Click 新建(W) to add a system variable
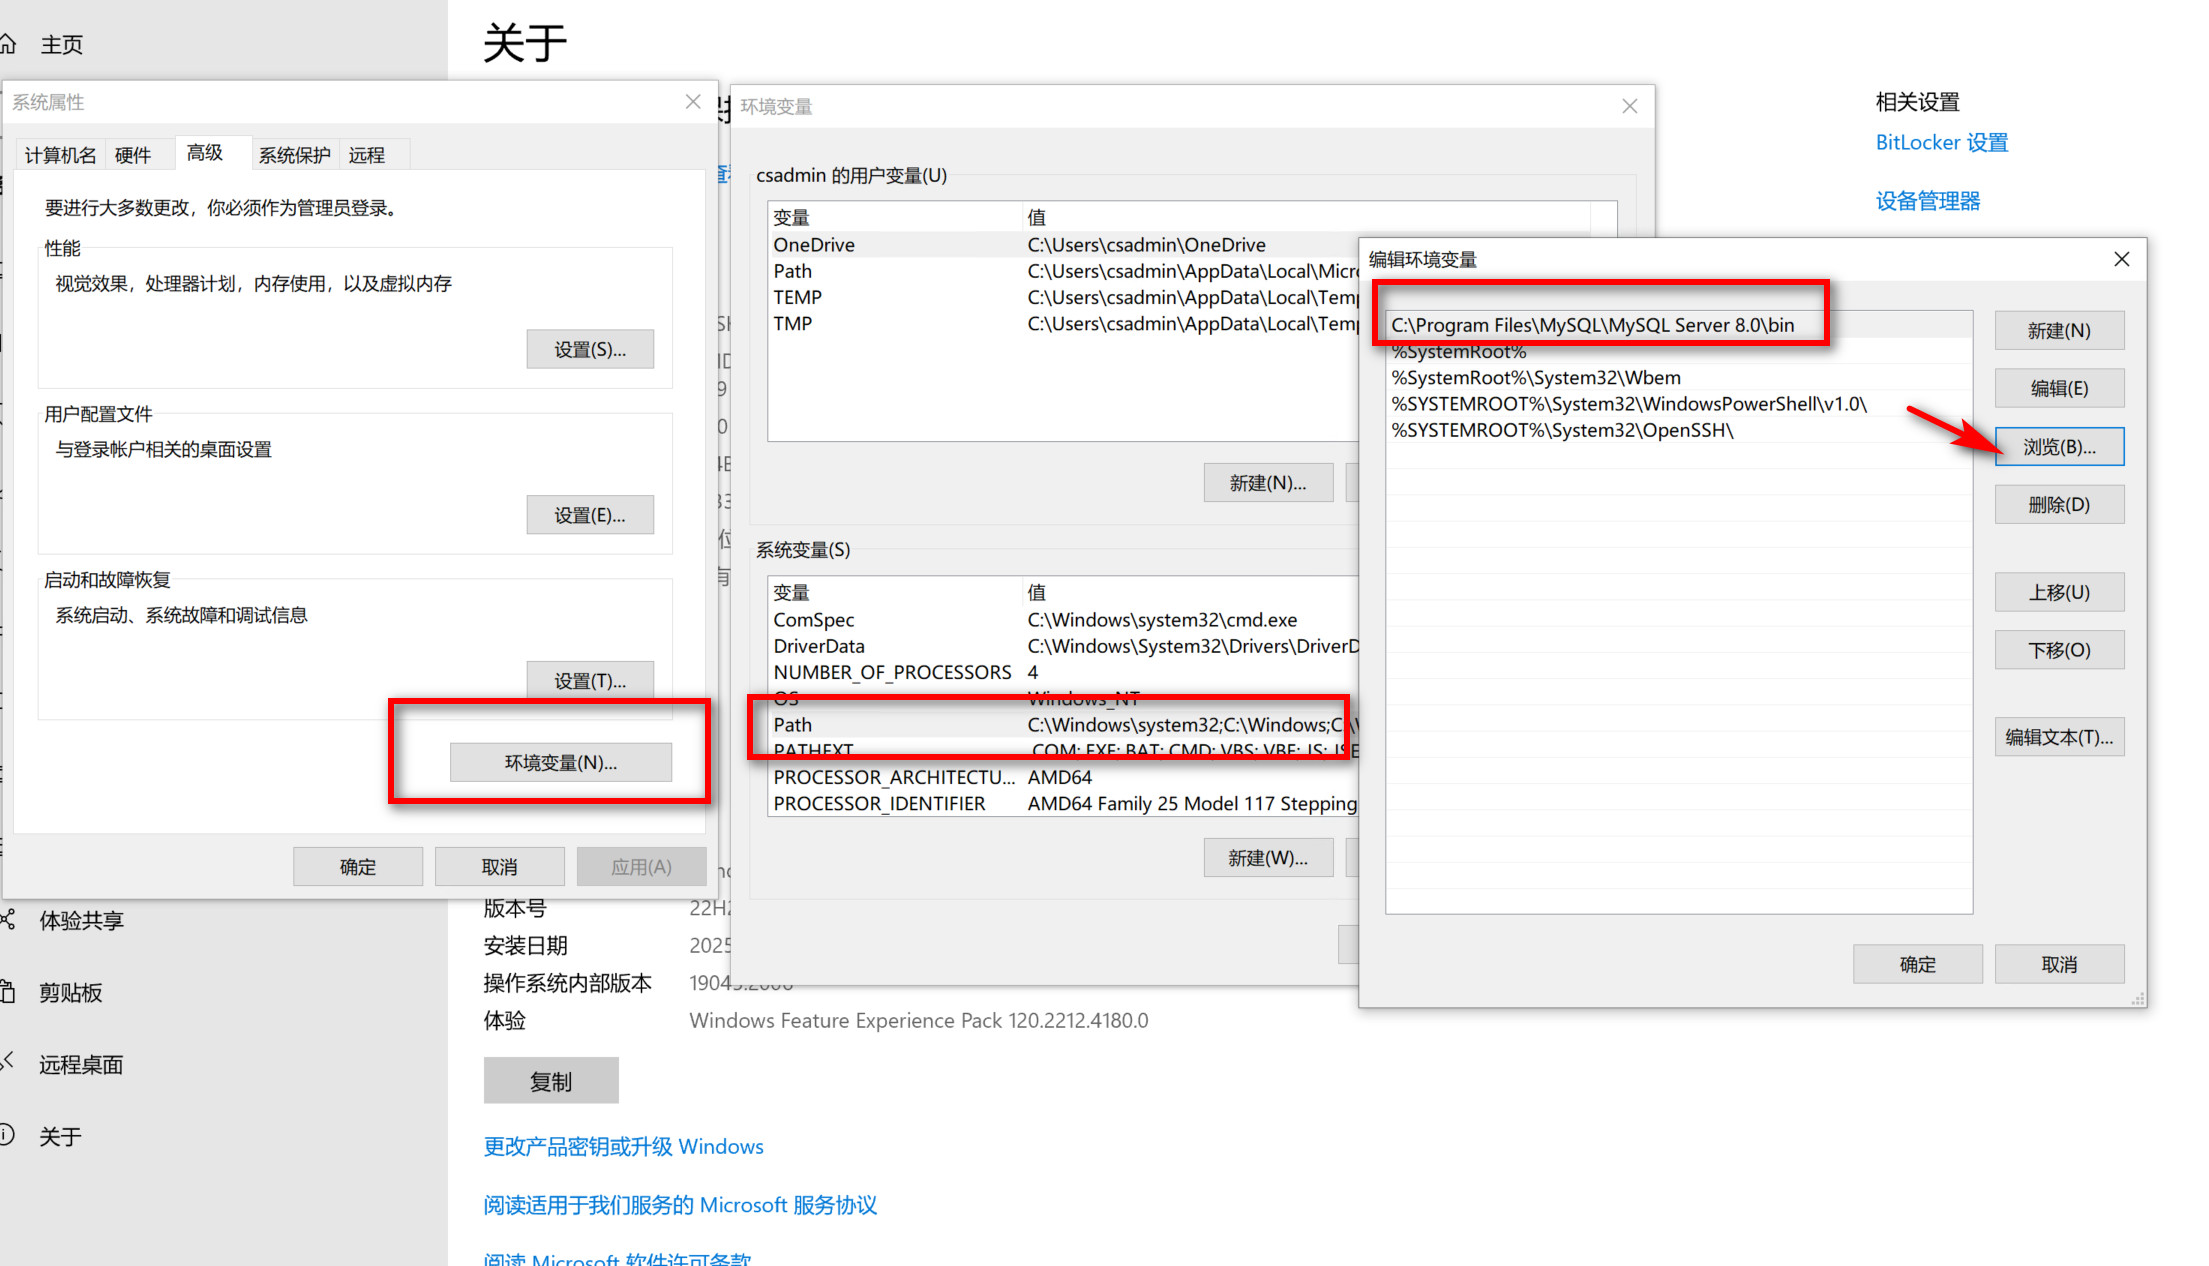The width and height of the screenshot is (2209, 1266). click(x=1268, y=857)
